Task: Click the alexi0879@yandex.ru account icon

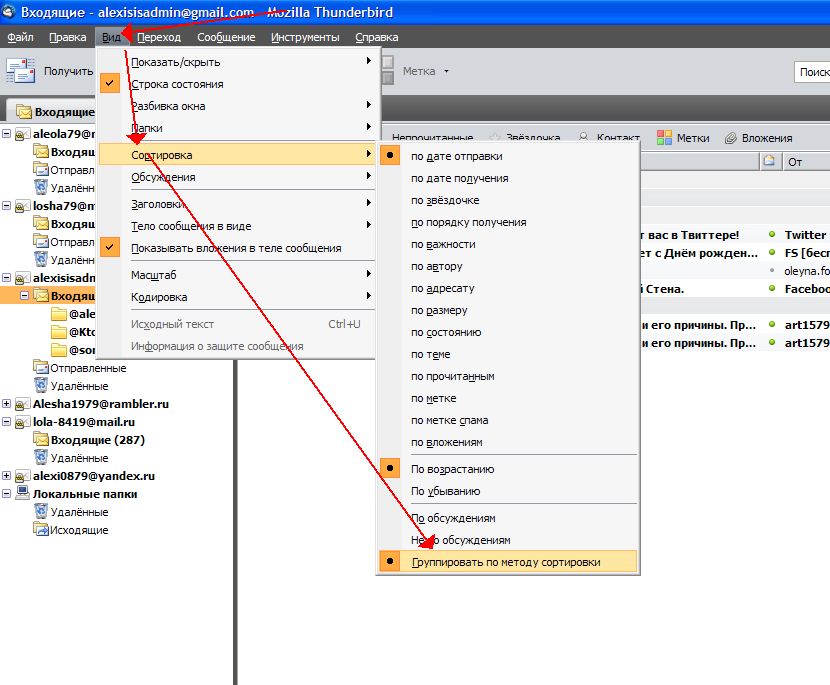Action: click(23, 476)
